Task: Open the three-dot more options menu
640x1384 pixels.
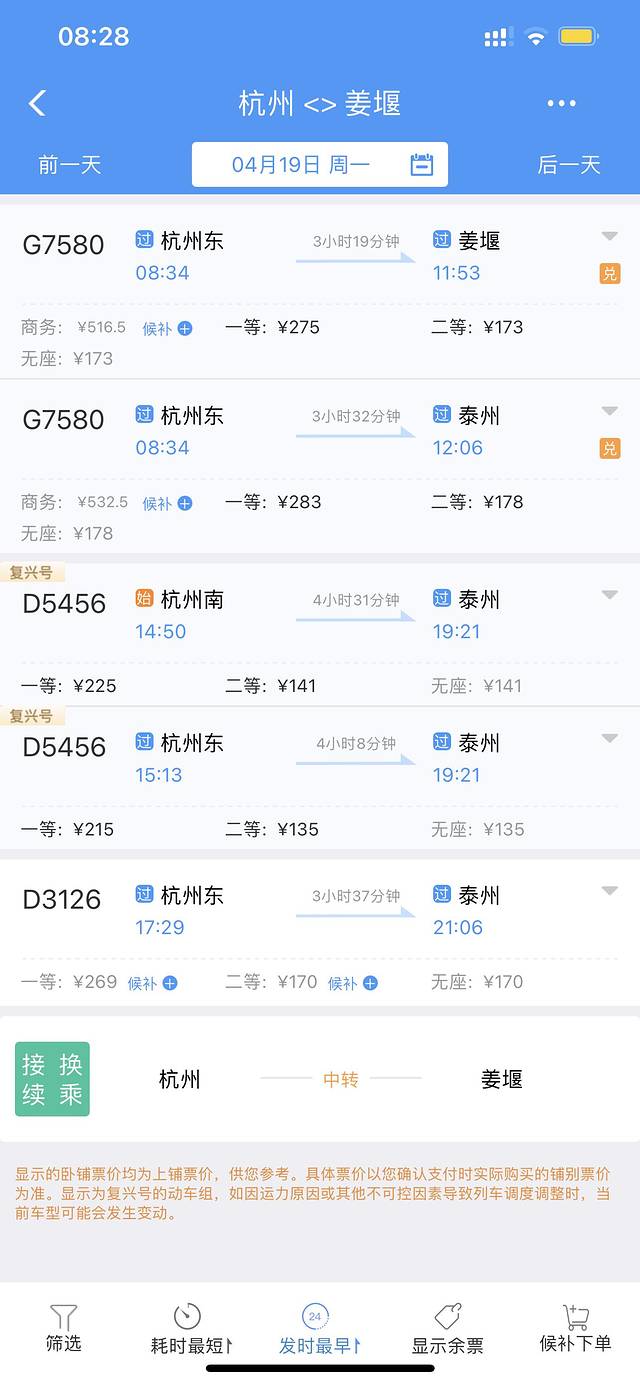Action: click(561, 103)
